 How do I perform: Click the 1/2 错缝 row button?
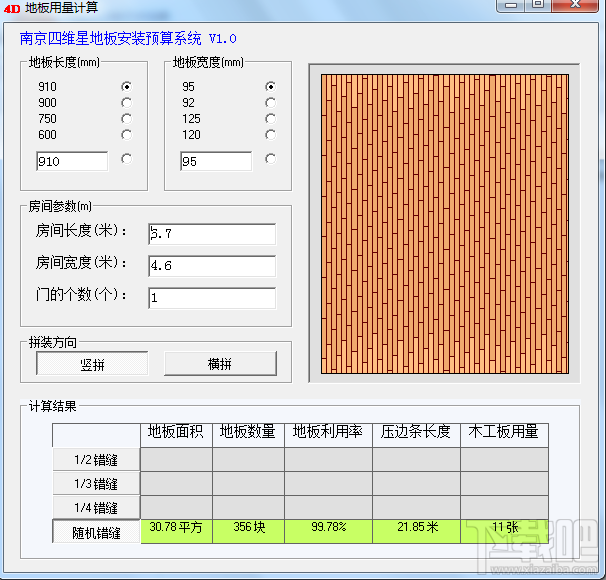[x=96, y=459]
